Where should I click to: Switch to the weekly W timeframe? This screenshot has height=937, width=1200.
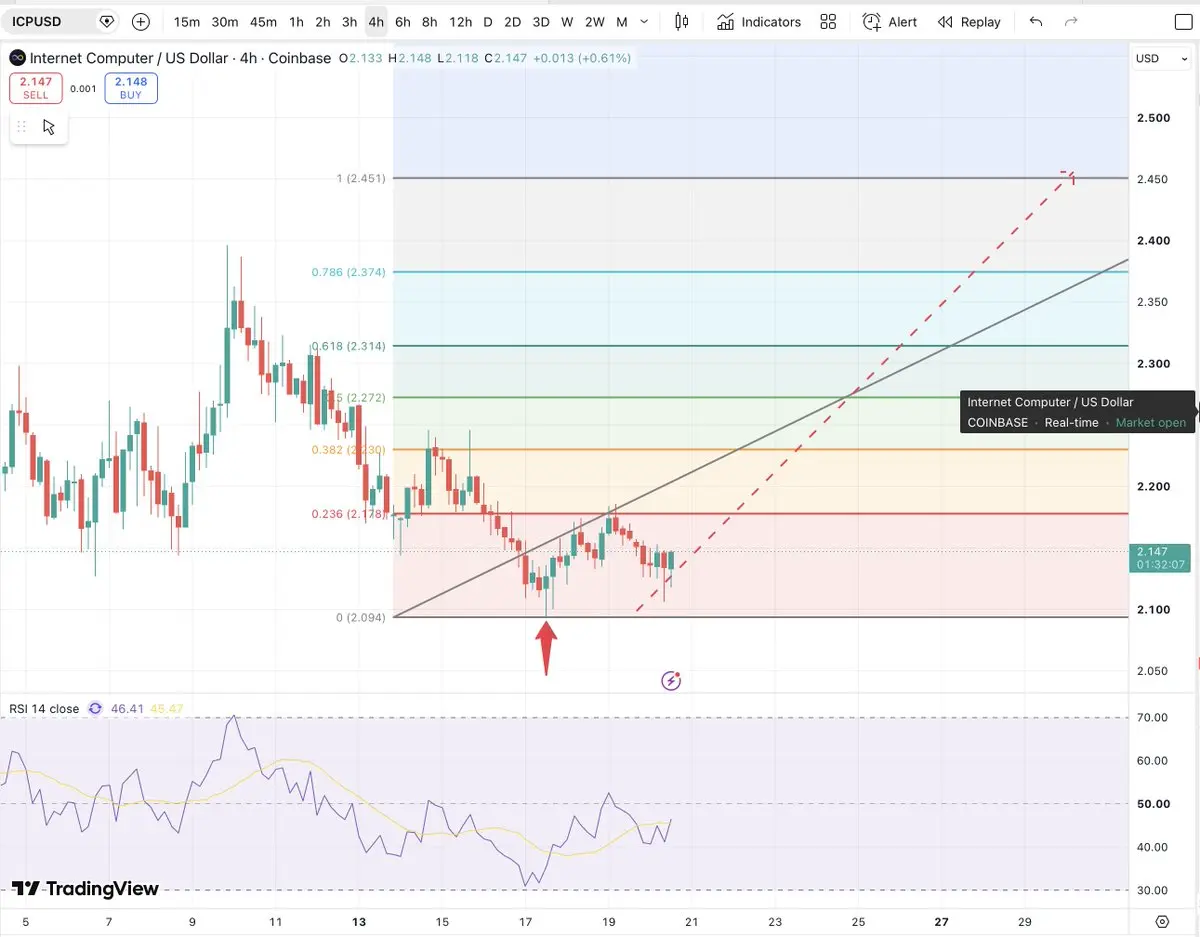pyautogui.click(x=567, y=22)
